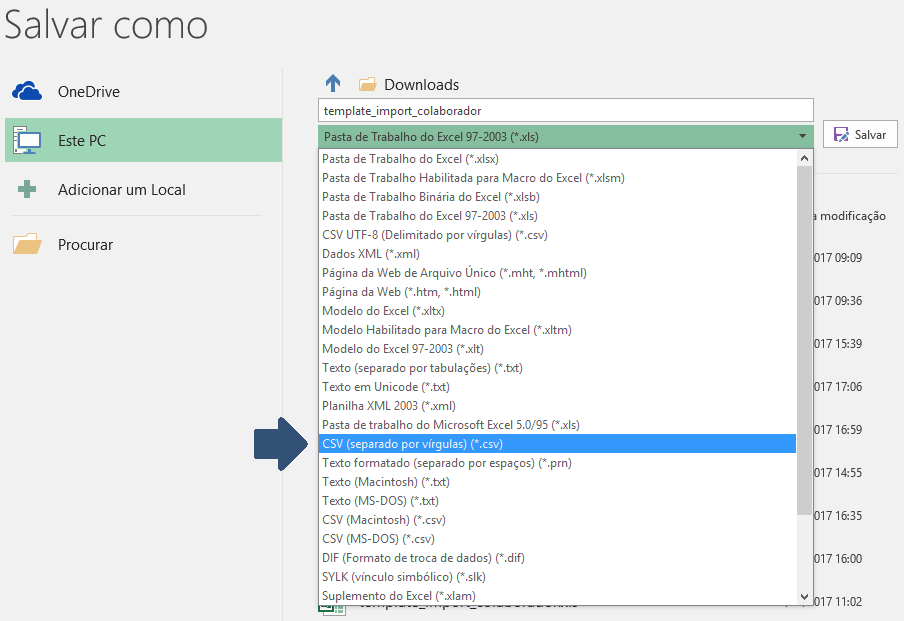
Task: Select Texto (separado por tabulações) format
Action: pos(422,368)
